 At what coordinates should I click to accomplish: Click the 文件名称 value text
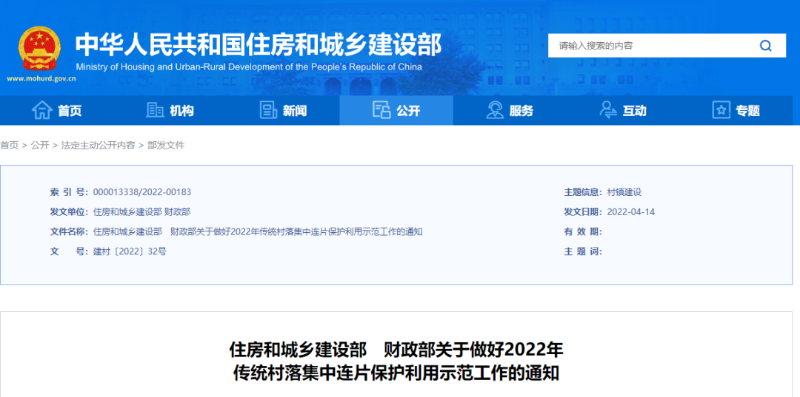click(258, 232)
